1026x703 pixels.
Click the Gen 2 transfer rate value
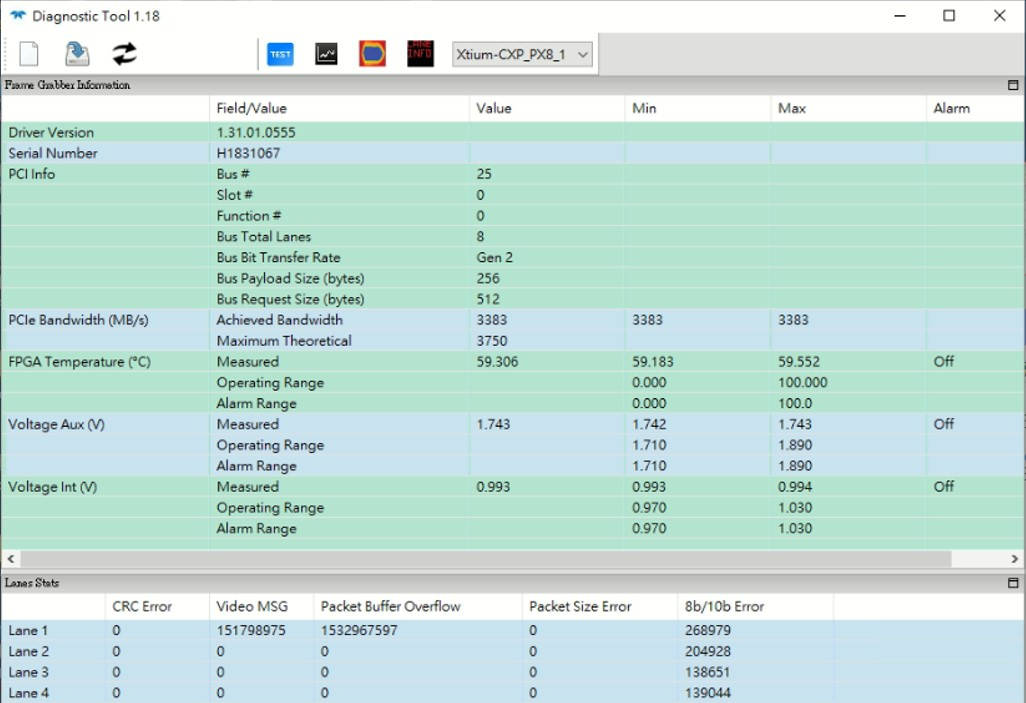494,258
